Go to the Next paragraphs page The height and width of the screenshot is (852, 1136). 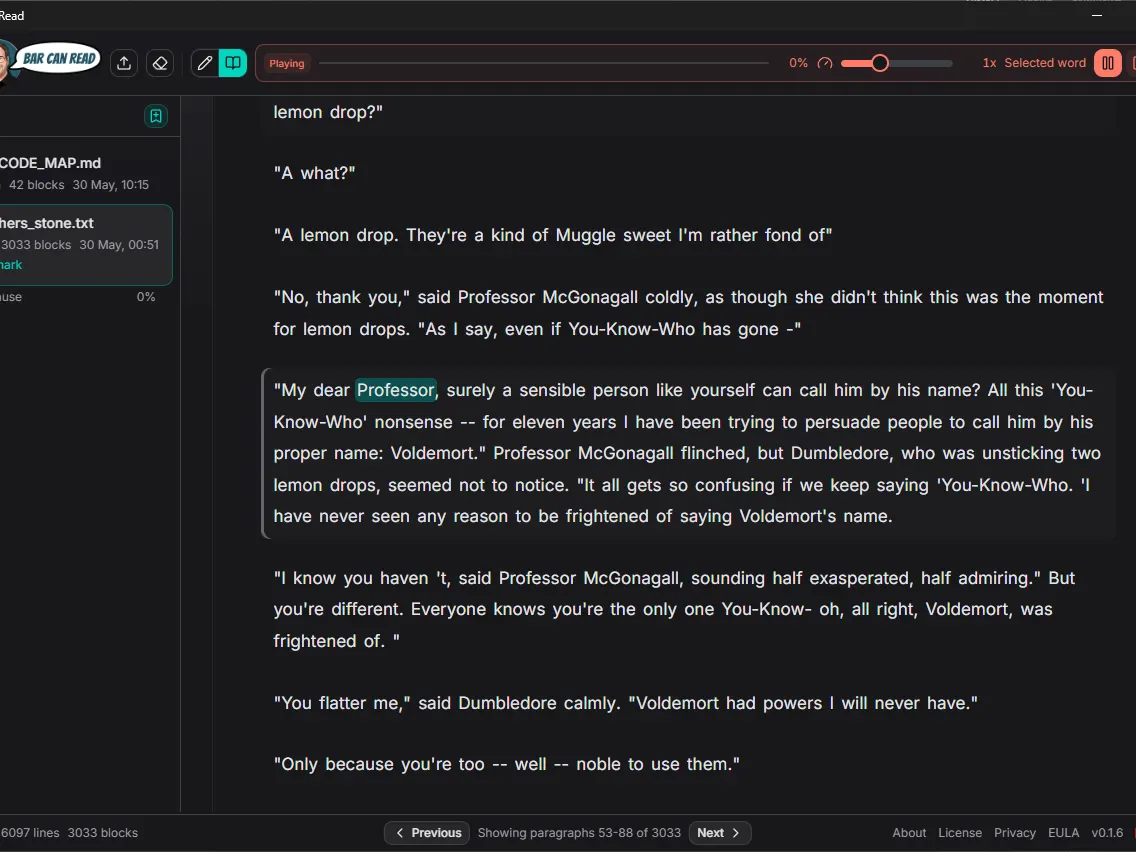tap(719, 832)
